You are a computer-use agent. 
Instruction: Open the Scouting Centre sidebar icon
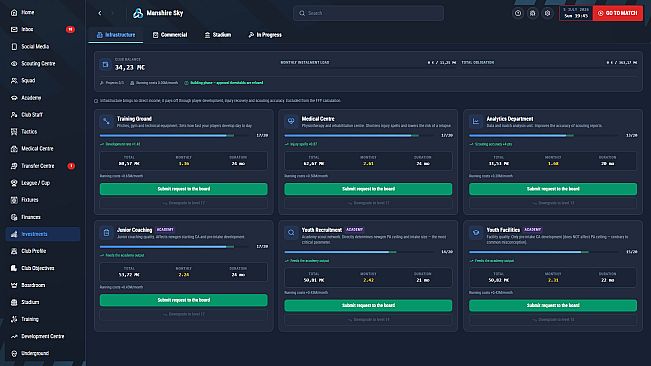(x=14, y=63)
